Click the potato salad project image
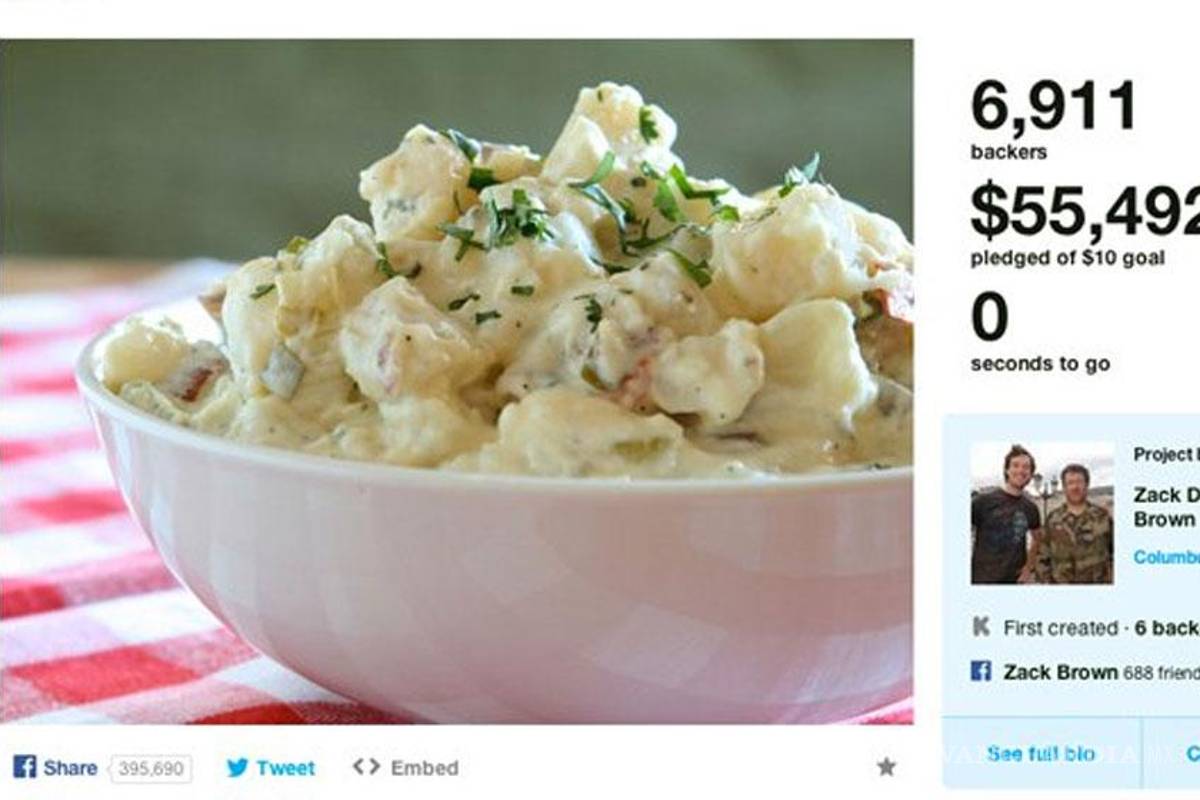1200x800 pixels. (456, 381)
